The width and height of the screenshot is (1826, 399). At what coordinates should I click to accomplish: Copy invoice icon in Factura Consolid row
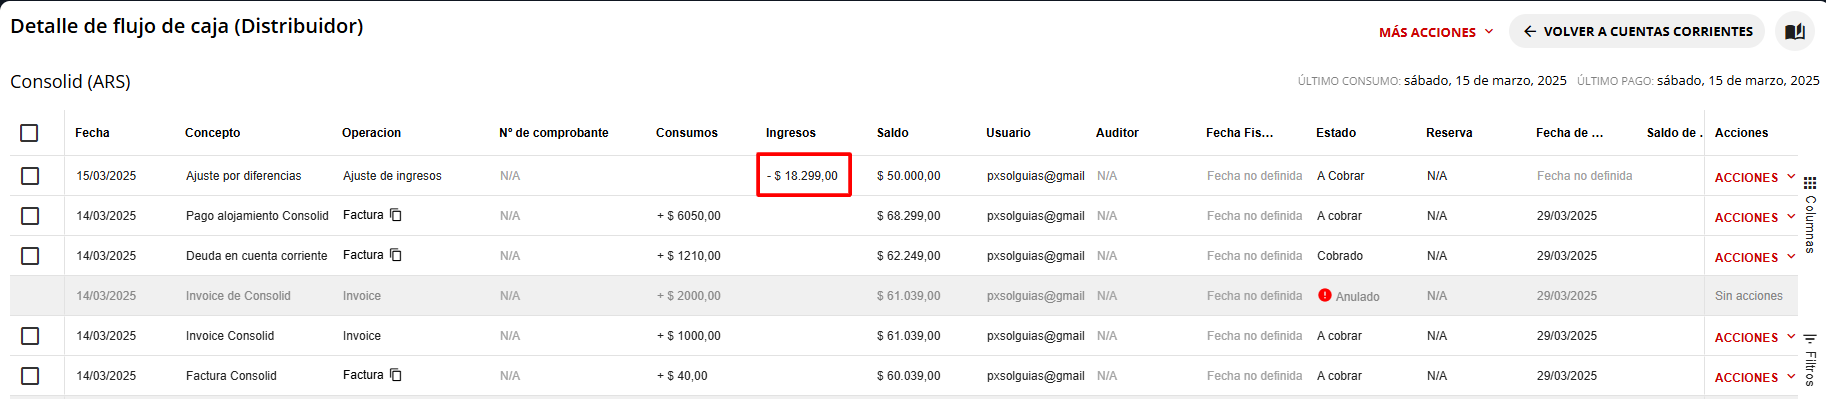[x=396, y=375]
